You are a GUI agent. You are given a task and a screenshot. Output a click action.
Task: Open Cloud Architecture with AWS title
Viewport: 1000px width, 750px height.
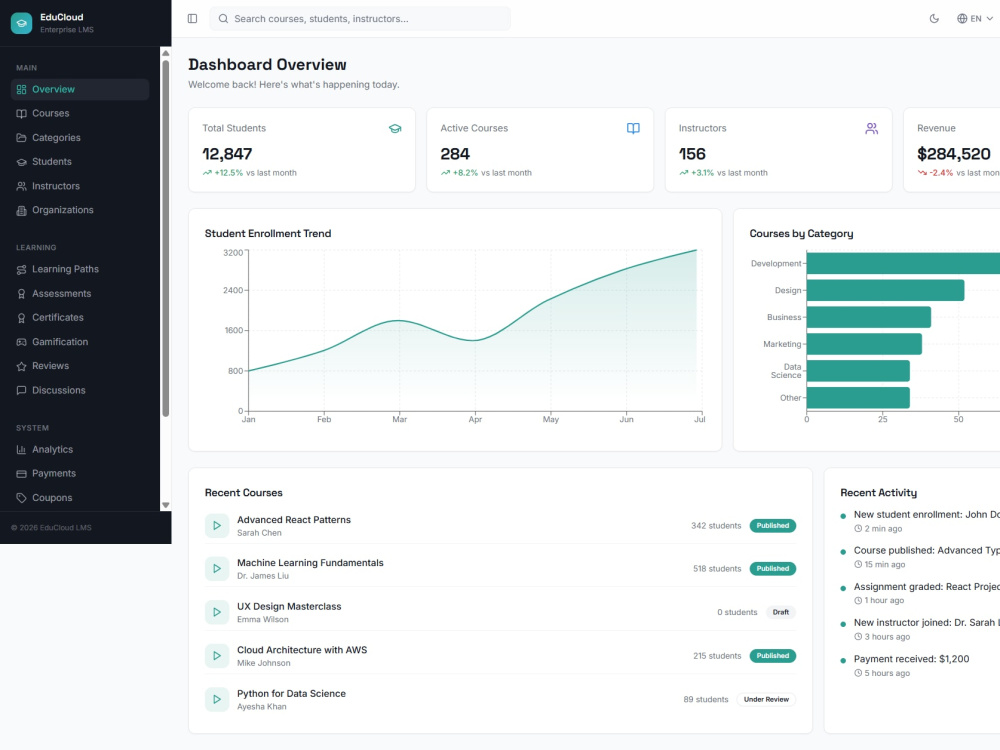pyautogui.click(x=302, y=650)
